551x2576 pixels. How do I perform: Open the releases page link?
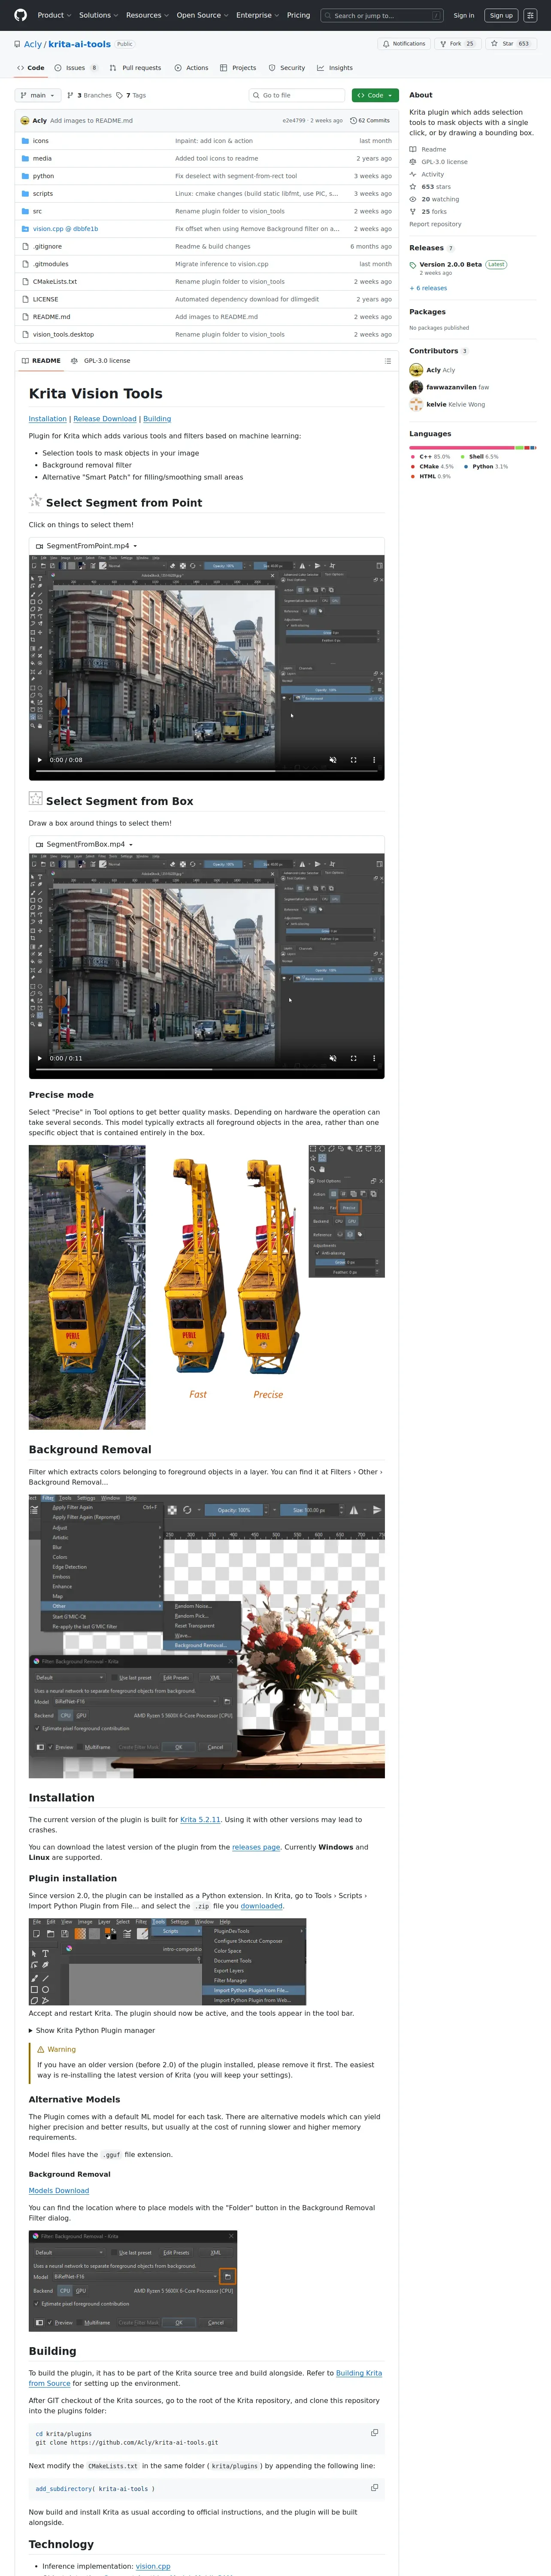256,1847
